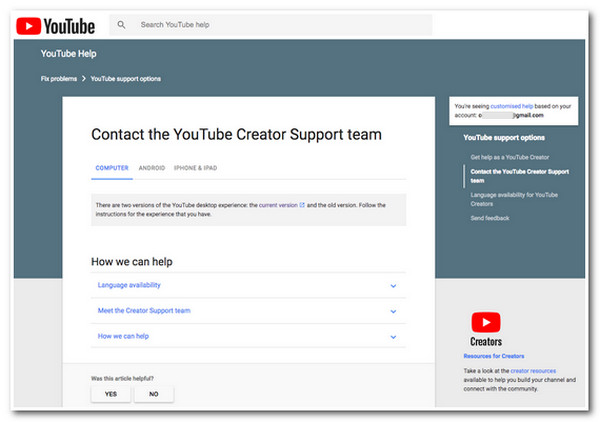Expand Meet the Creator Support team

coord(248,311)
